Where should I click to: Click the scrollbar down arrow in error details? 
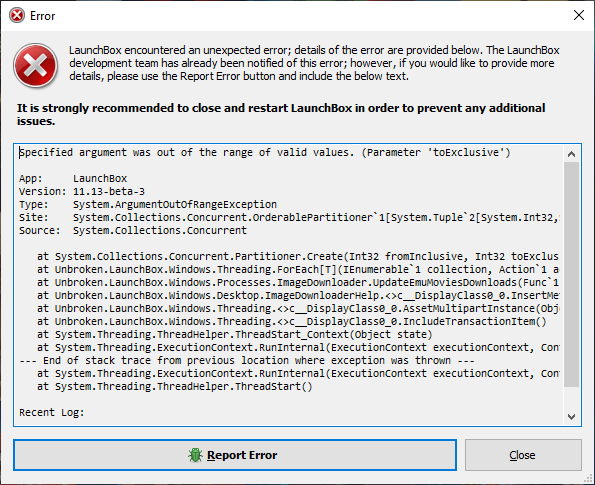(571, 417)
